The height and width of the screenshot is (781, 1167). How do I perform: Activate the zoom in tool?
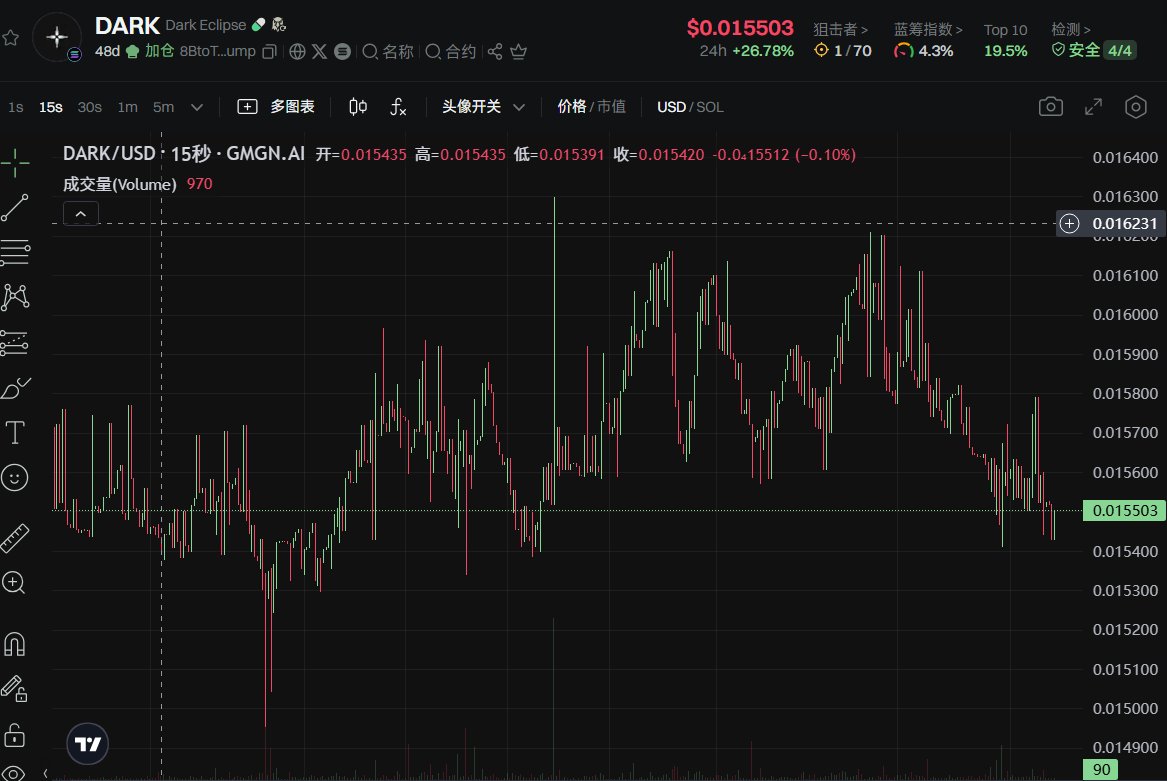(x=15, y=582)
